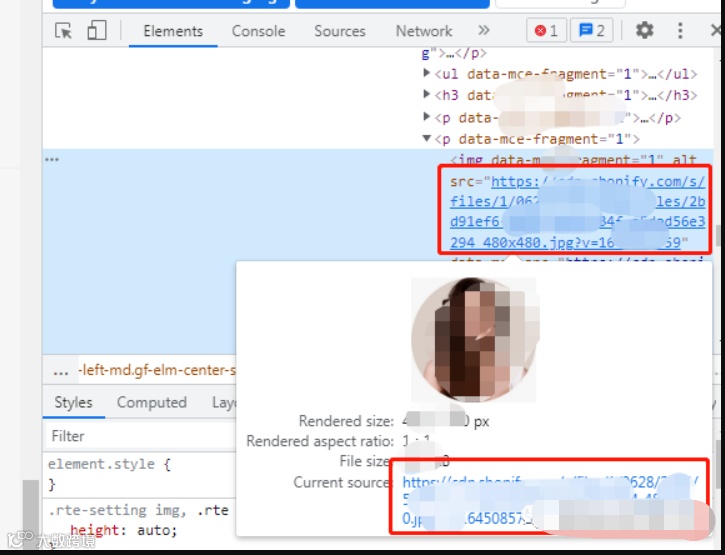
Task: Activate the inspect element picker icon
Action: [63, 31]
